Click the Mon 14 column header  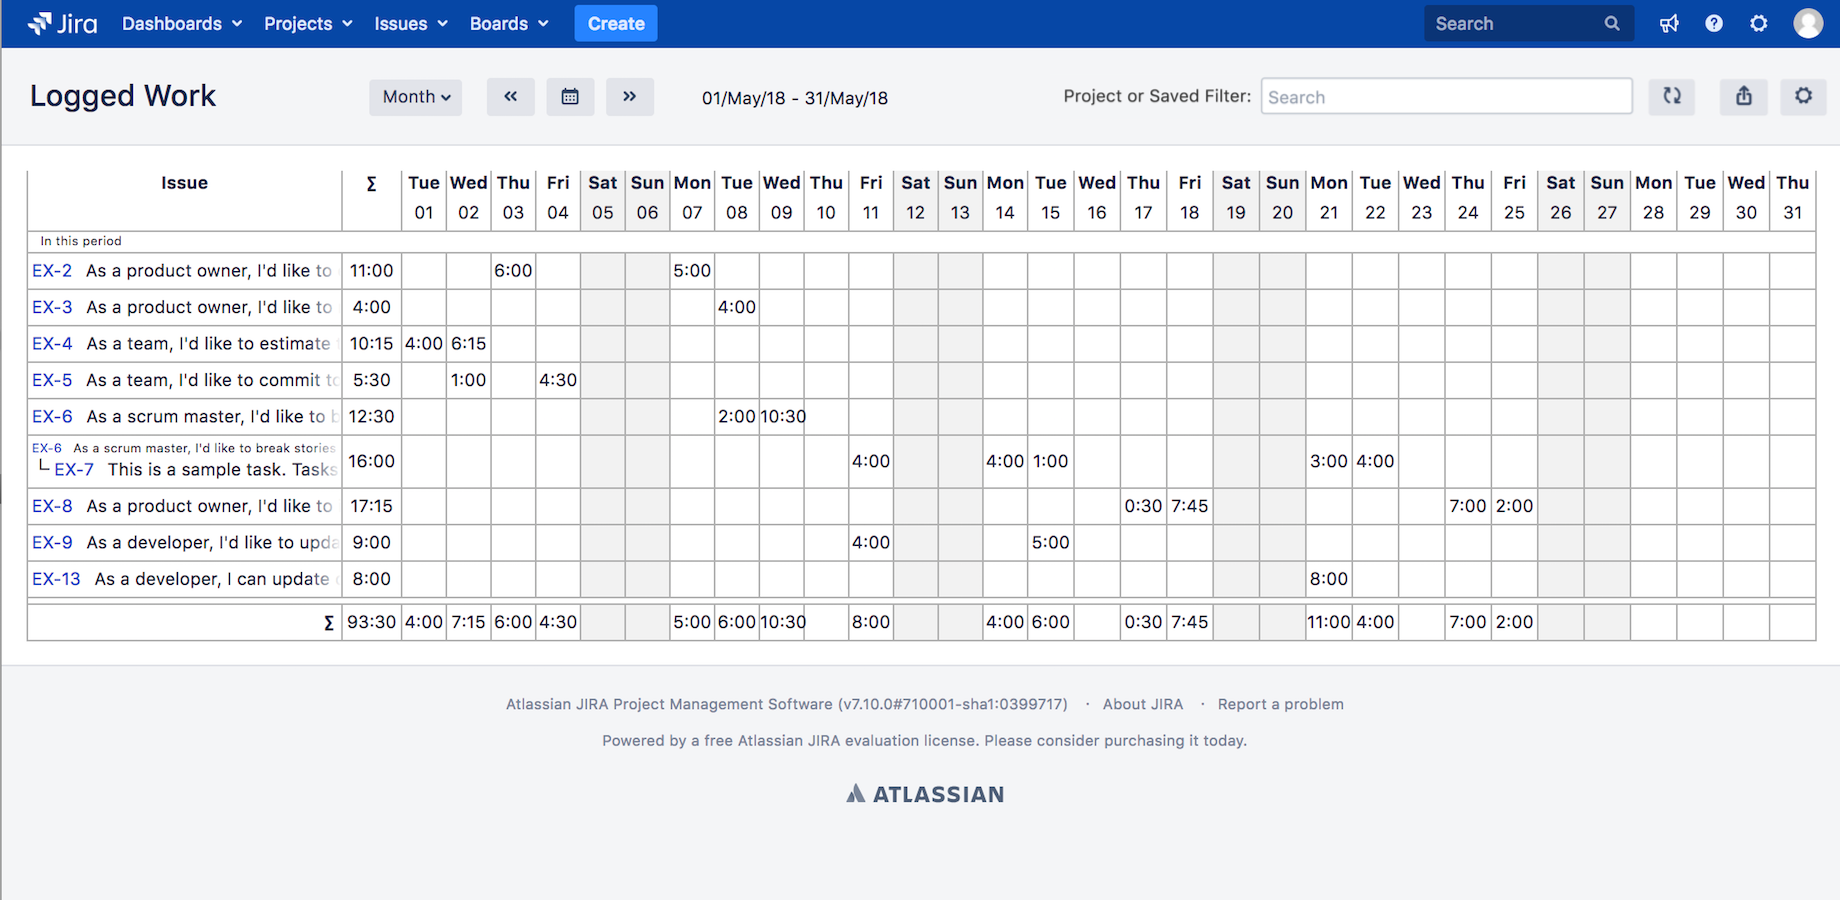pos(1005,198)
